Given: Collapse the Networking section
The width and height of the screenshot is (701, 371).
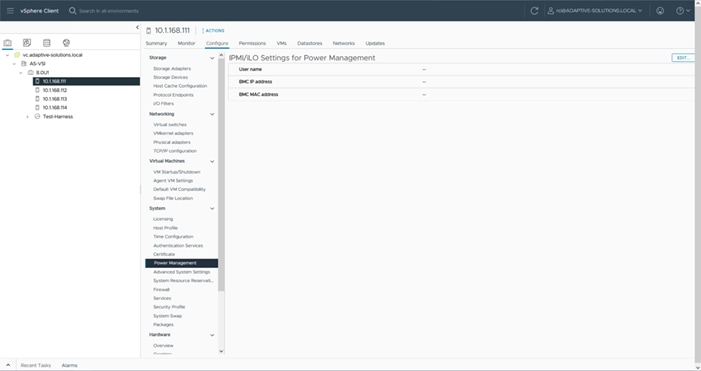Looking at the screenshot, I should pyautogui.click(x=212, y=114).
